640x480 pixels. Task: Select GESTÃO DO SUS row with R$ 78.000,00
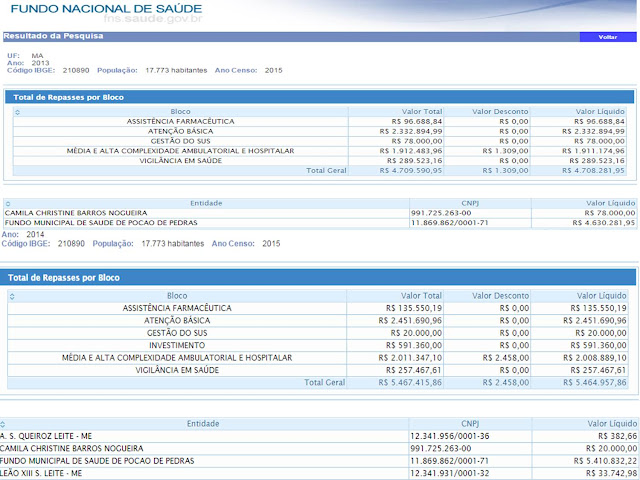(x=319, y=141)
